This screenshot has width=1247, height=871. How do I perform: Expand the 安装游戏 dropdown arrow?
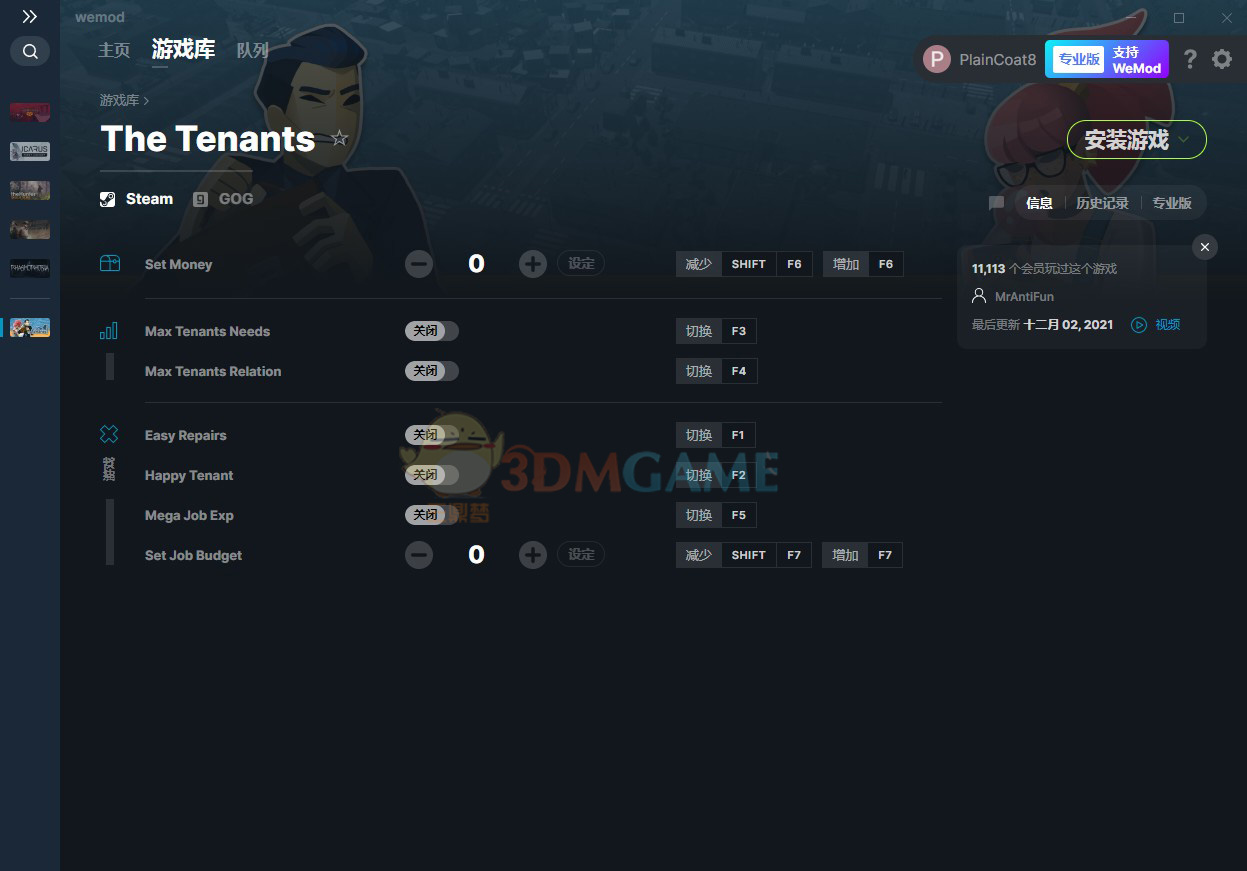1184,140
